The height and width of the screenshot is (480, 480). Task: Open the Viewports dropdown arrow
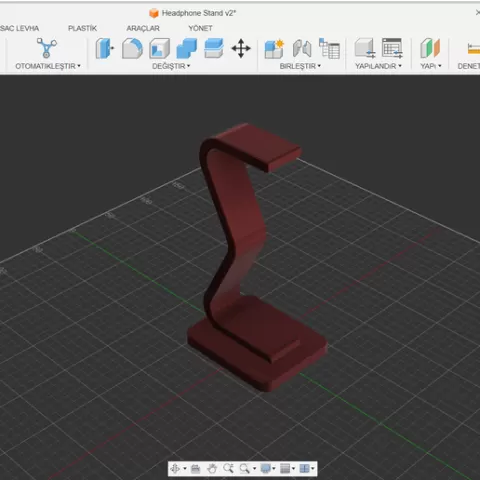tap(313, 469)
